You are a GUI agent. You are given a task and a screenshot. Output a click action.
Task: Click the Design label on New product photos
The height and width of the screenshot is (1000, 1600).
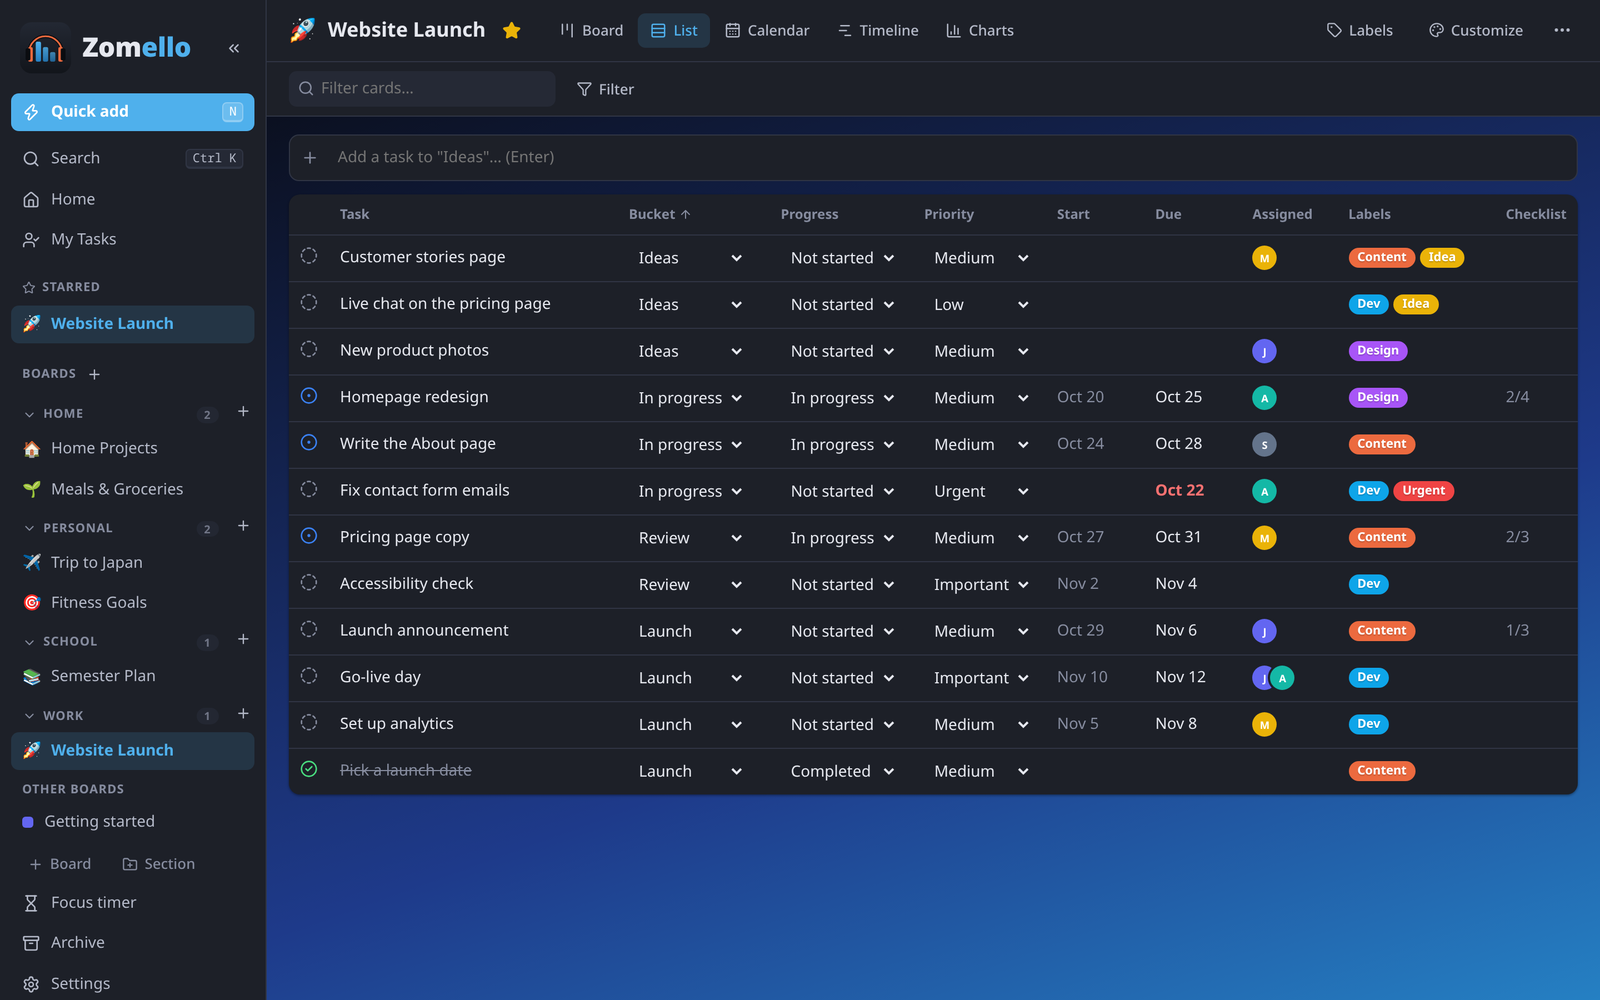(x=1378, y=351)
